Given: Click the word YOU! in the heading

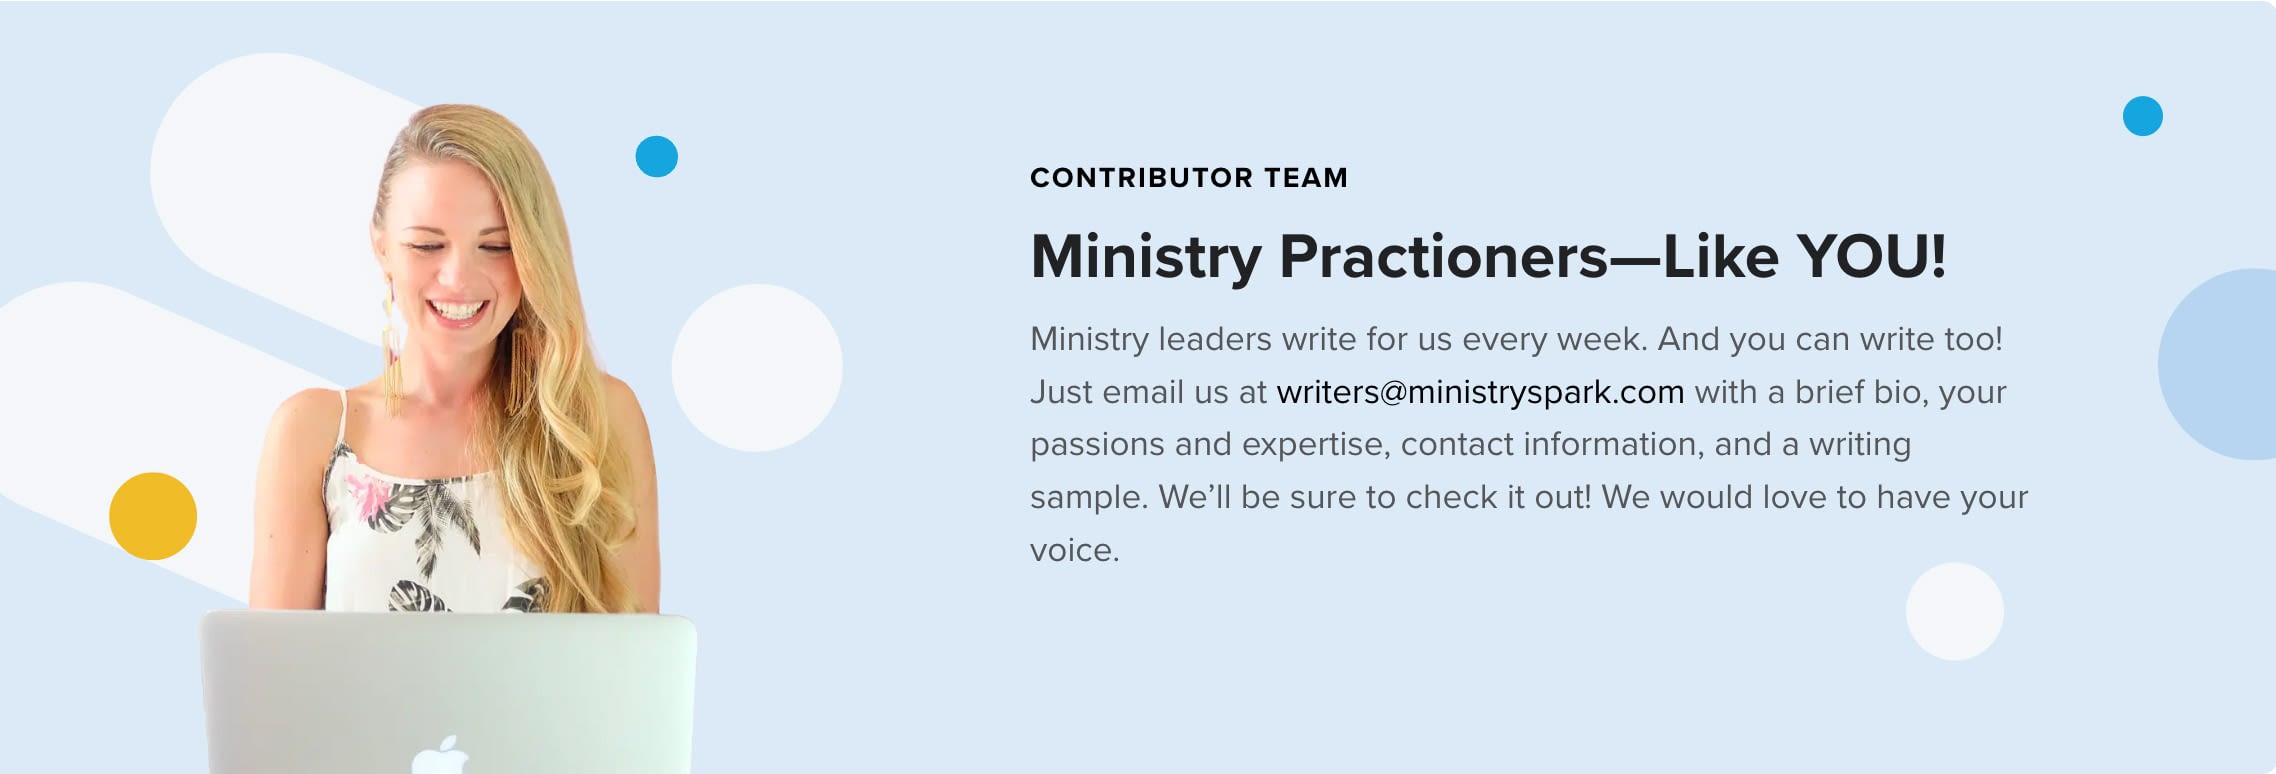Looking at the screenshot, I should [1871, 256].
